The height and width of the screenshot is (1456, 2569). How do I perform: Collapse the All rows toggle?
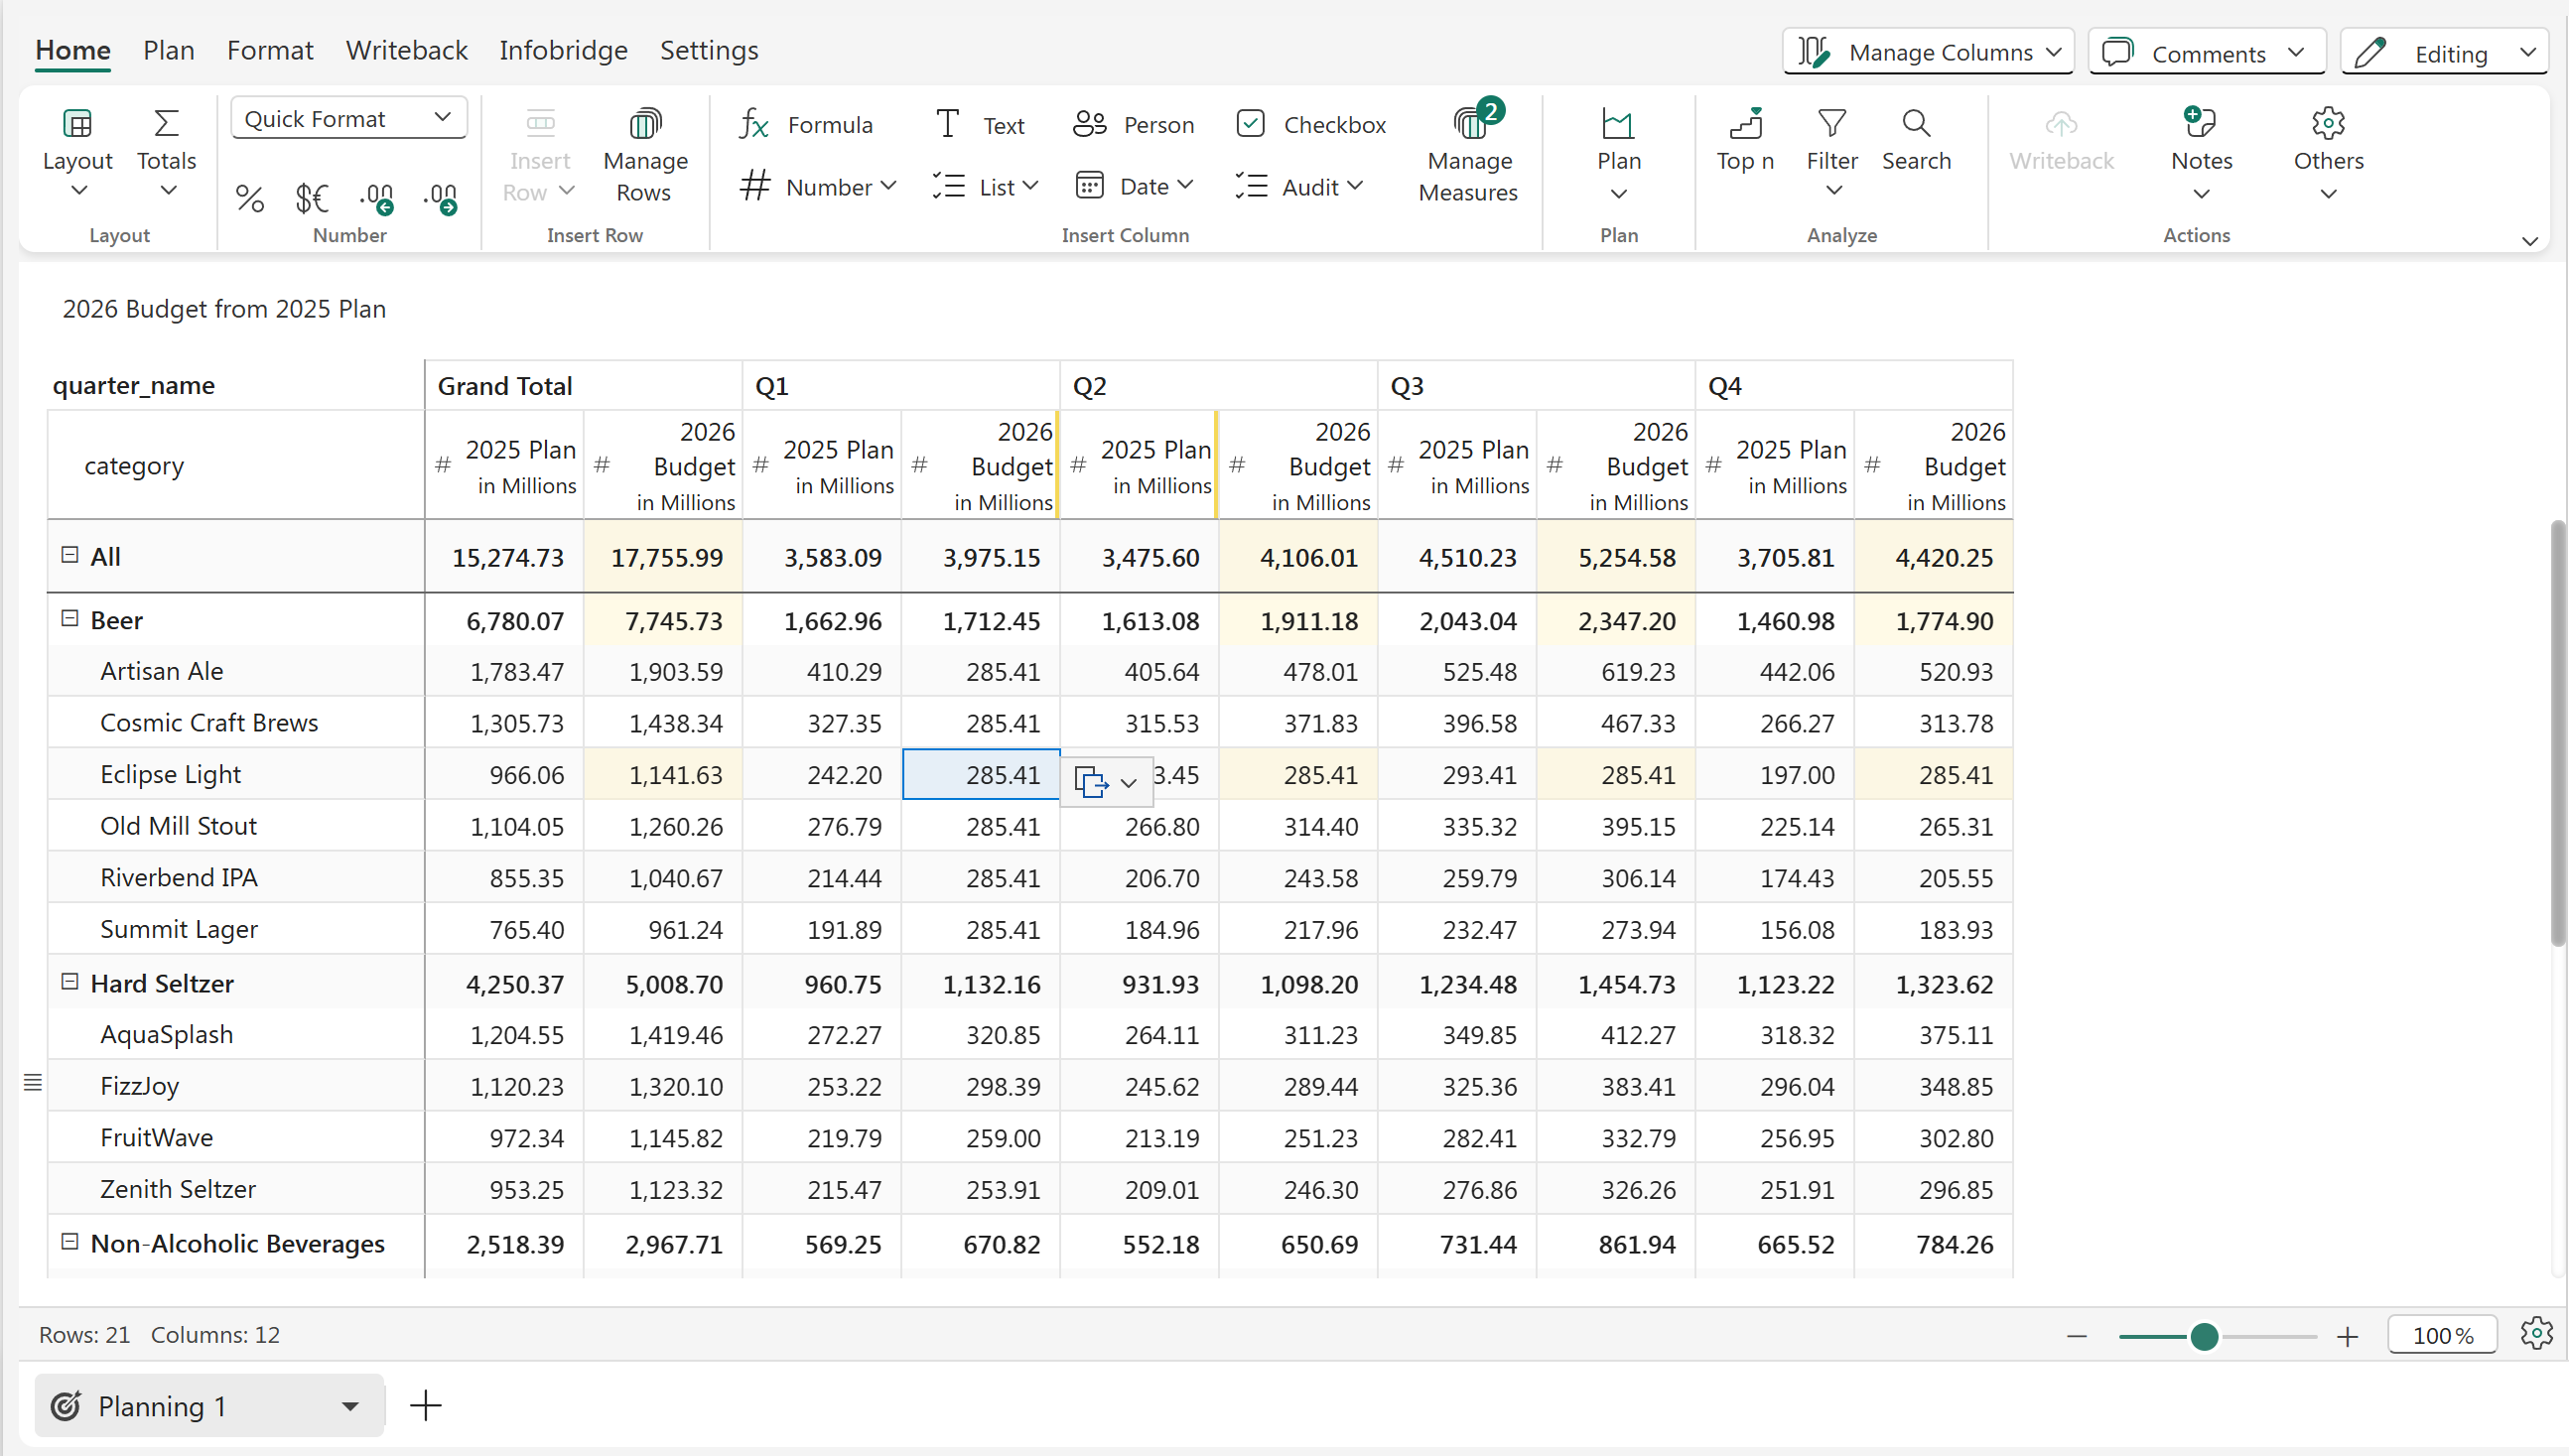click(70, 555)
